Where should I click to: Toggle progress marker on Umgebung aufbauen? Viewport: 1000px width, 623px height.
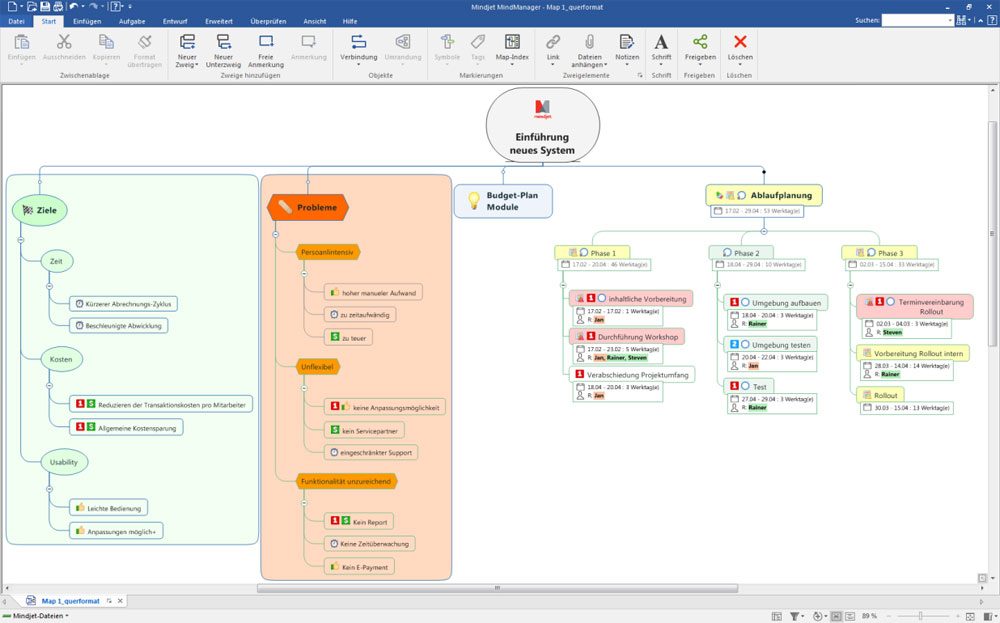[x=745, y=302]
